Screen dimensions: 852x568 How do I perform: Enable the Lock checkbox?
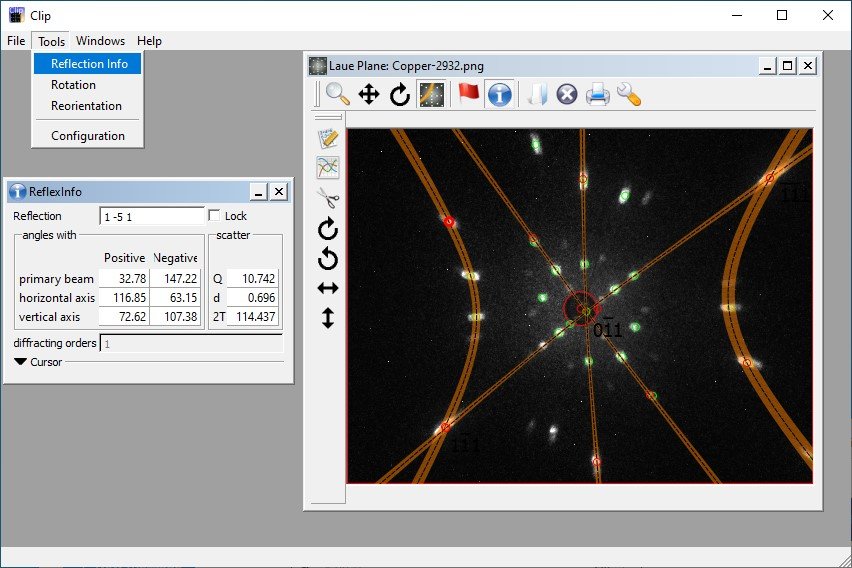(x=214, y=216)
